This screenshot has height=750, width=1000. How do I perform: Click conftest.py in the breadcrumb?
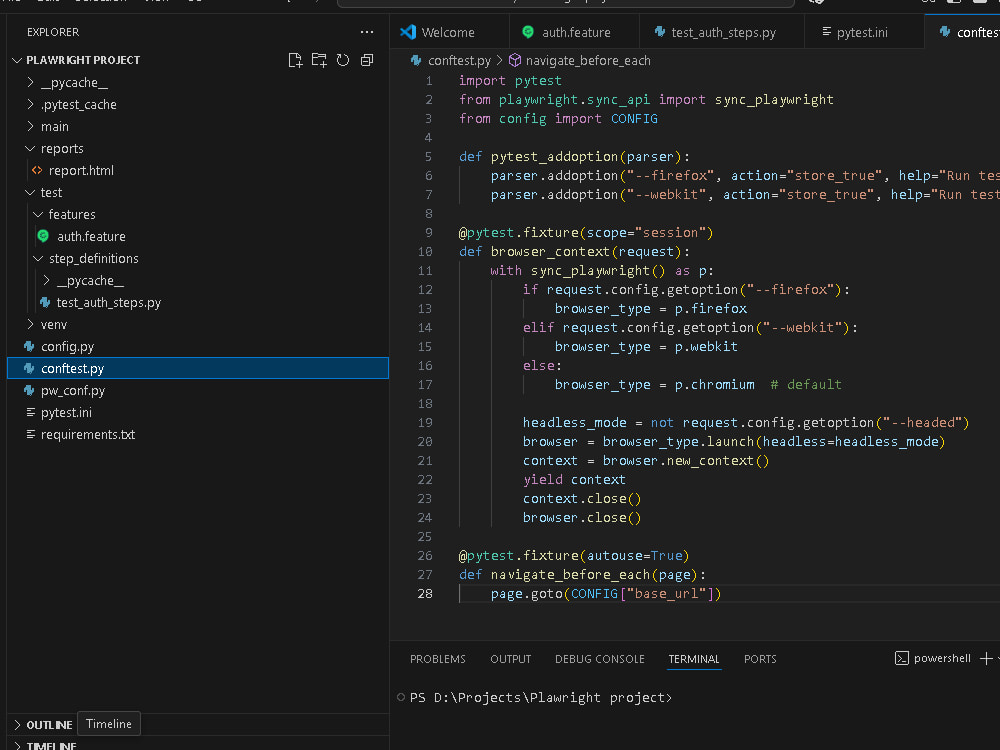click(x=459, y=61)
